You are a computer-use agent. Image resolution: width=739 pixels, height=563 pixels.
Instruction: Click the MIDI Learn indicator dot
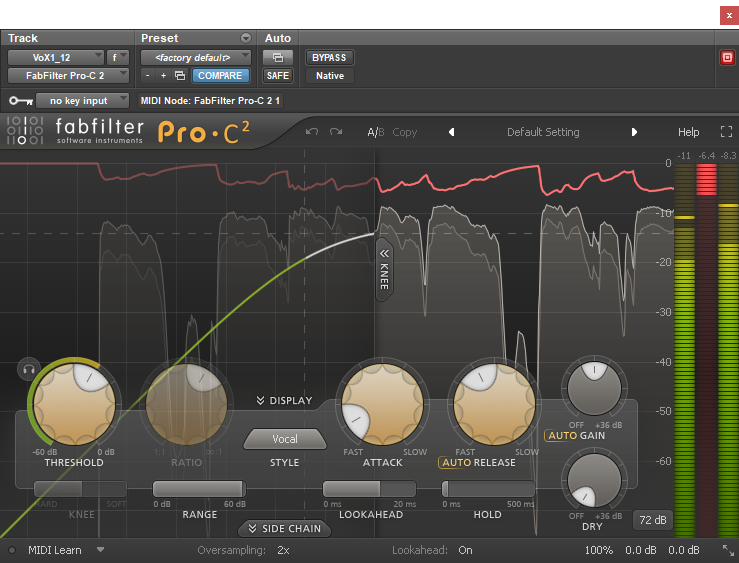click(12, 550)
